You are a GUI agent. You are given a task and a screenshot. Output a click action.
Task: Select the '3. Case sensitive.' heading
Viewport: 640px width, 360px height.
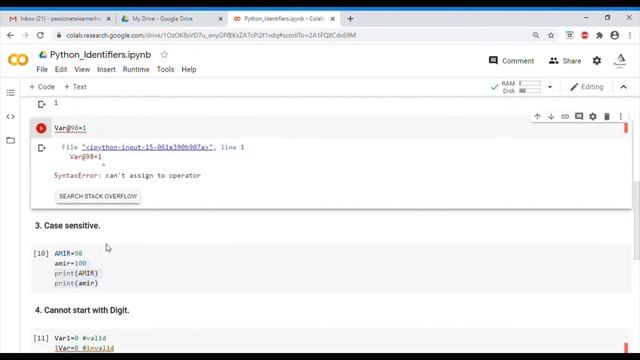point(67,226)
